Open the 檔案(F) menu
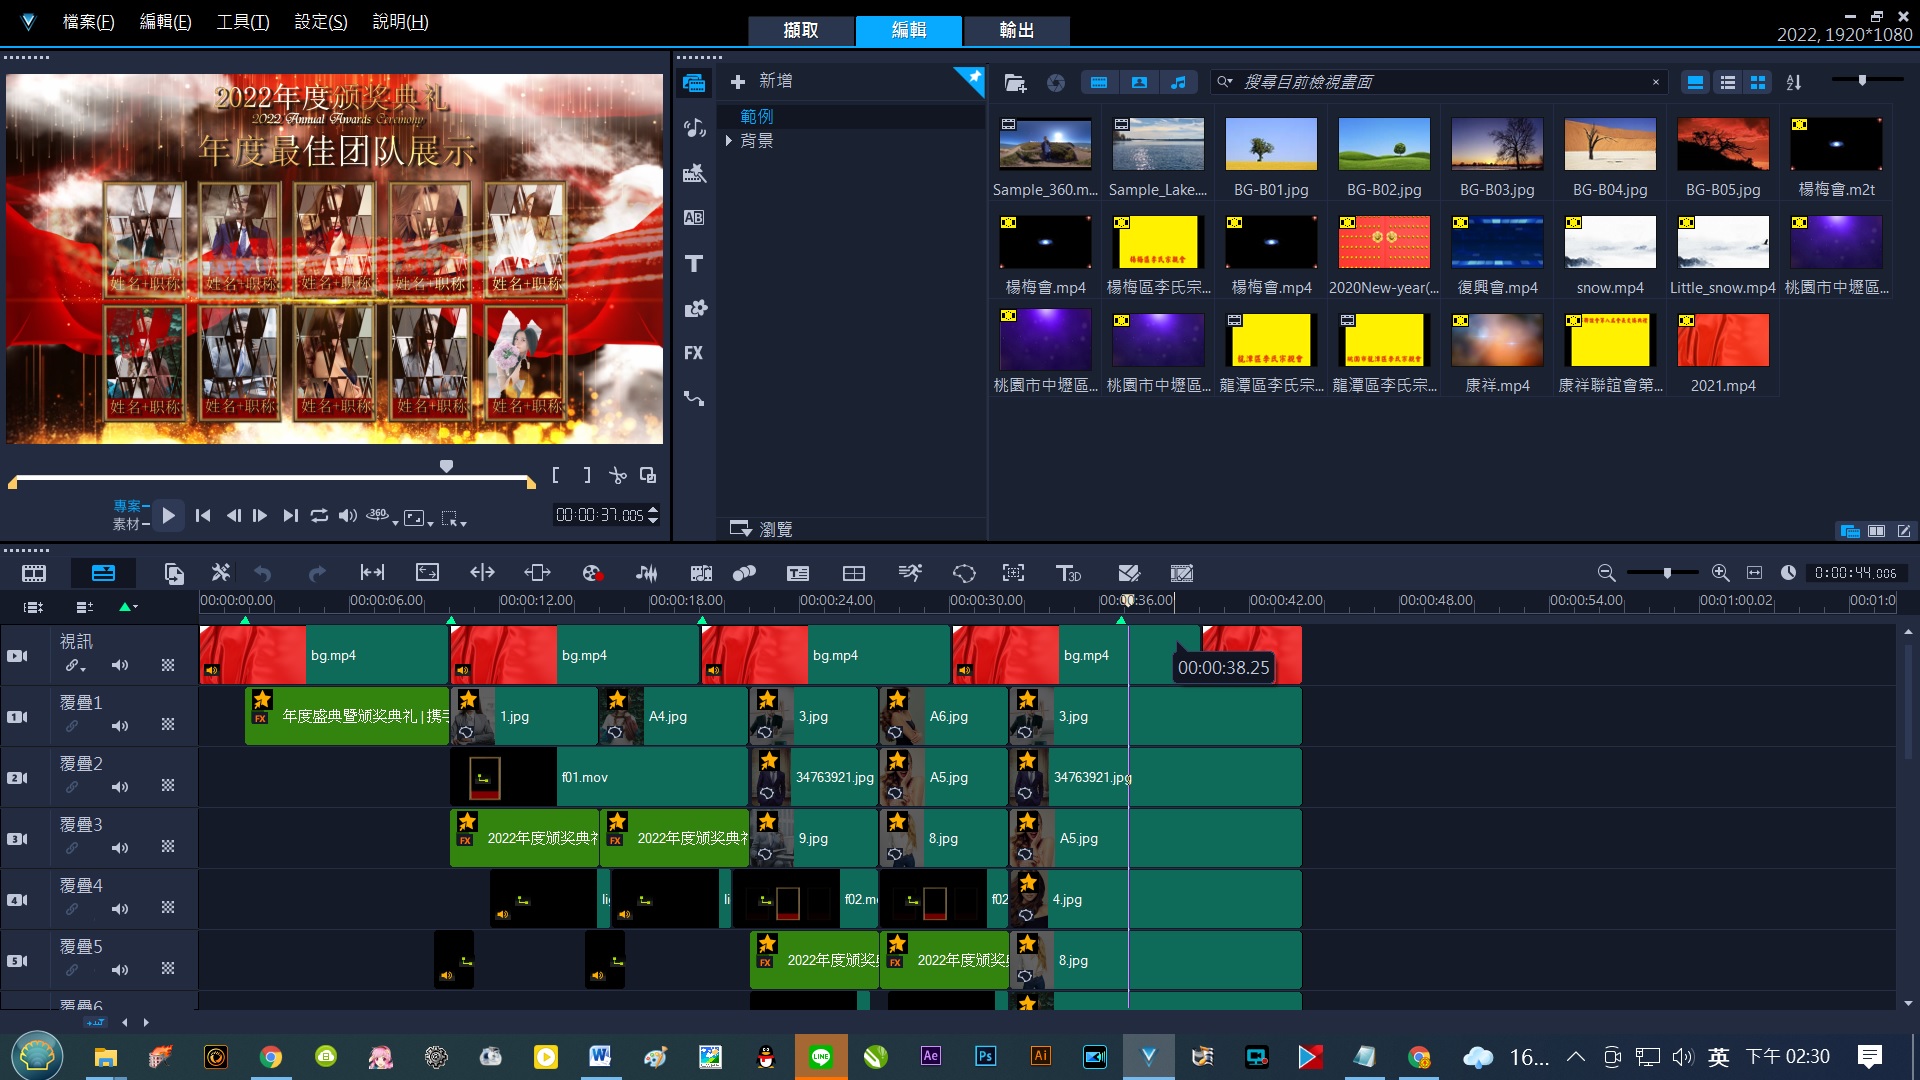 tap(88, 22)
